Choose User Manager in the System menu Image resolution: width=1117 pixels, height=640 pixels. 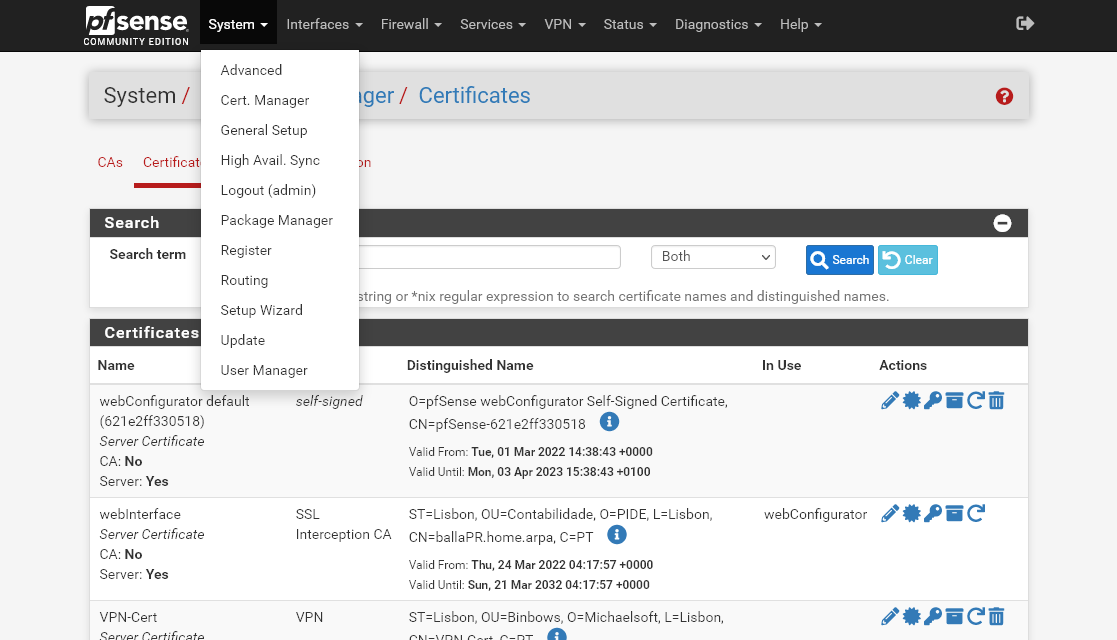pyautogui.click(x=264, y=370)
